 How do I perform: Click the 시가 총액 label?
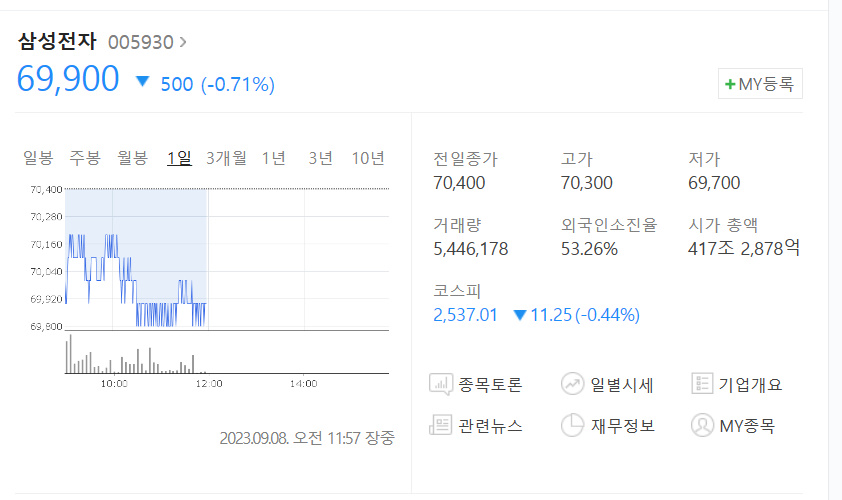coord(723,225)
